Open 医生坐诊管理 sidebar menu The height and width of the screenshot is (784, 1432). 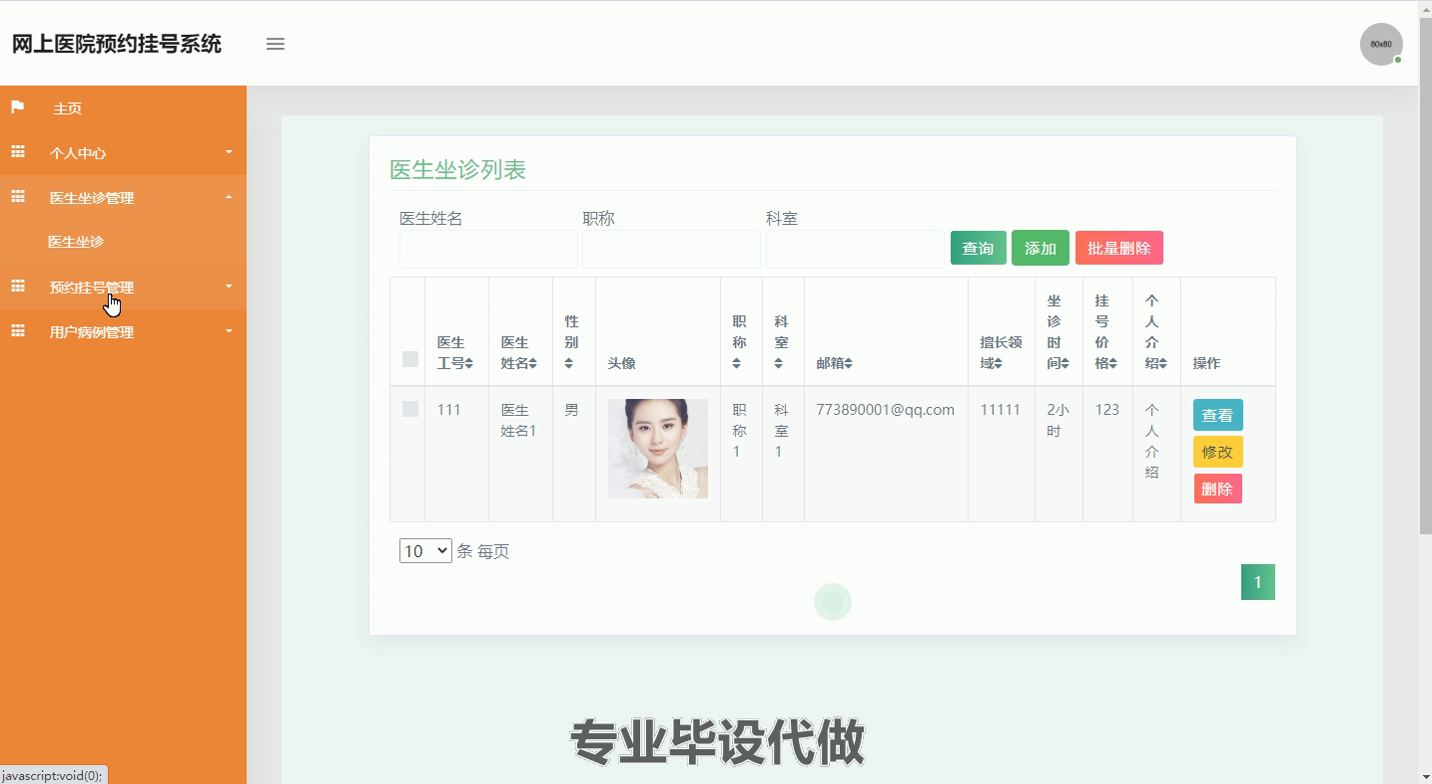(x=123, y=197)
